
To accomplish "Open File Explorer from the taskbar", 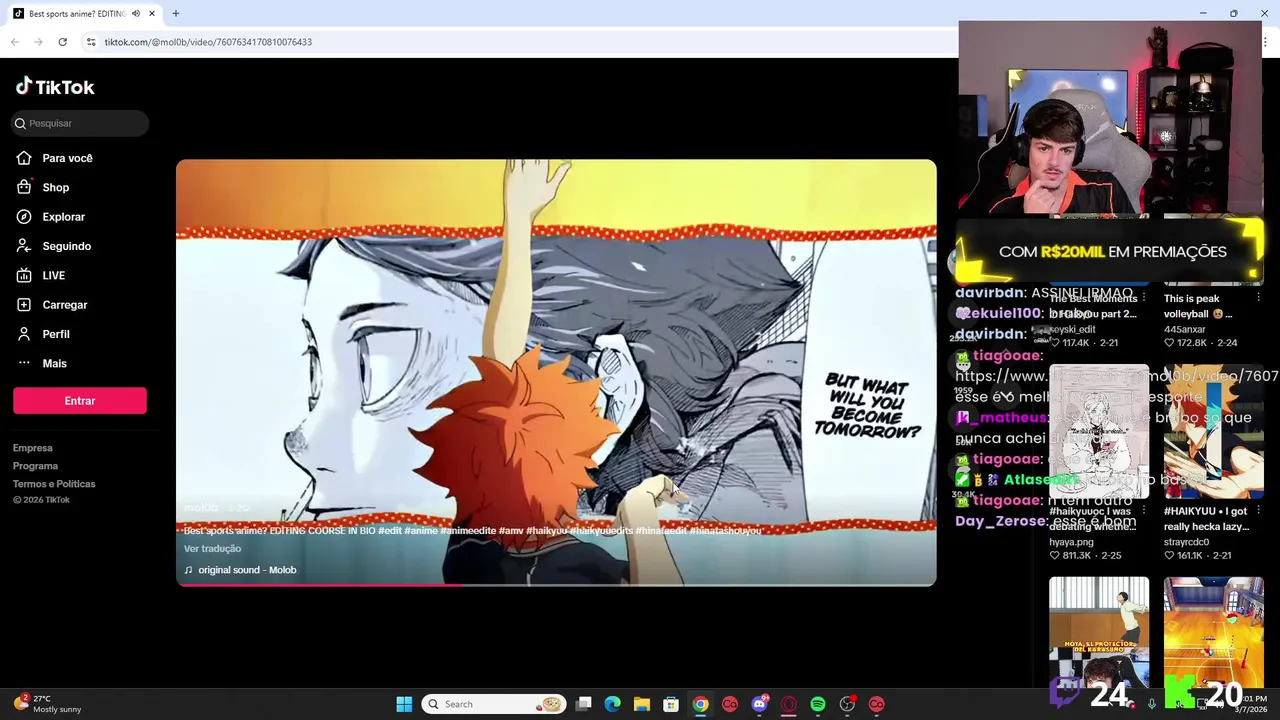I will pyautogui.click(x=642, y=704).
